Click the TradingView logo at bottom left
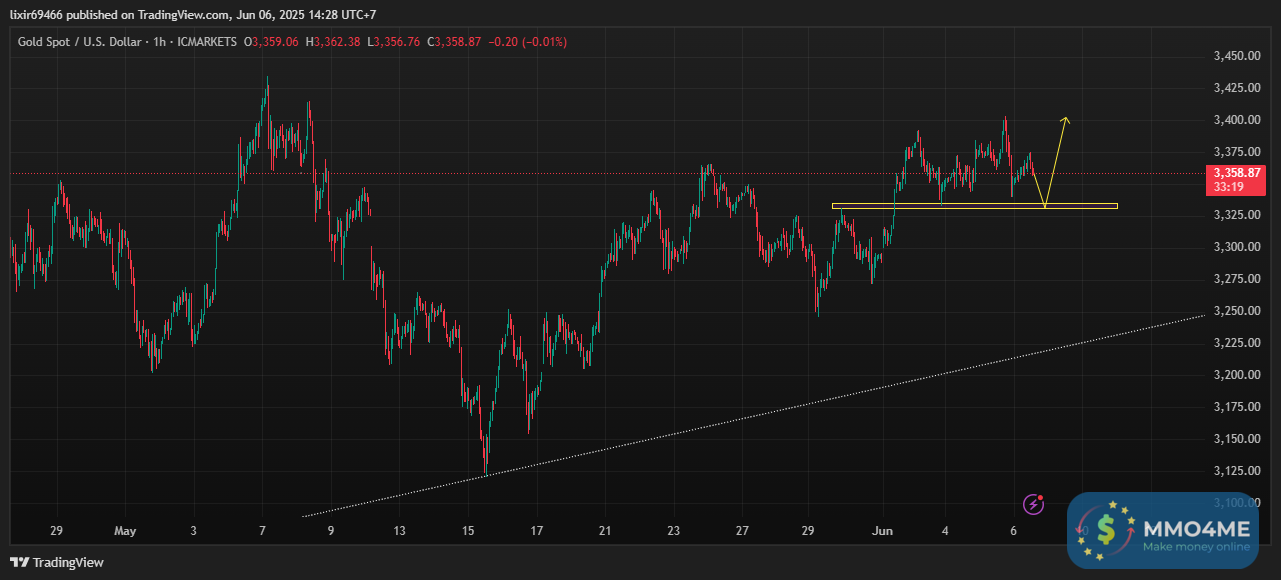This screenshot has width=1281, height=580. pos(57,562)
